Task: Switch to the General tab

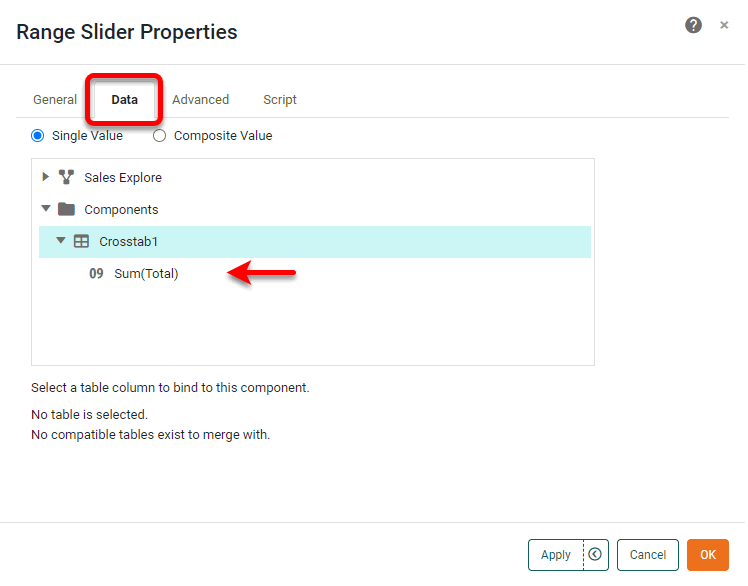Action: pyautogui.click(x=55, y=100)
